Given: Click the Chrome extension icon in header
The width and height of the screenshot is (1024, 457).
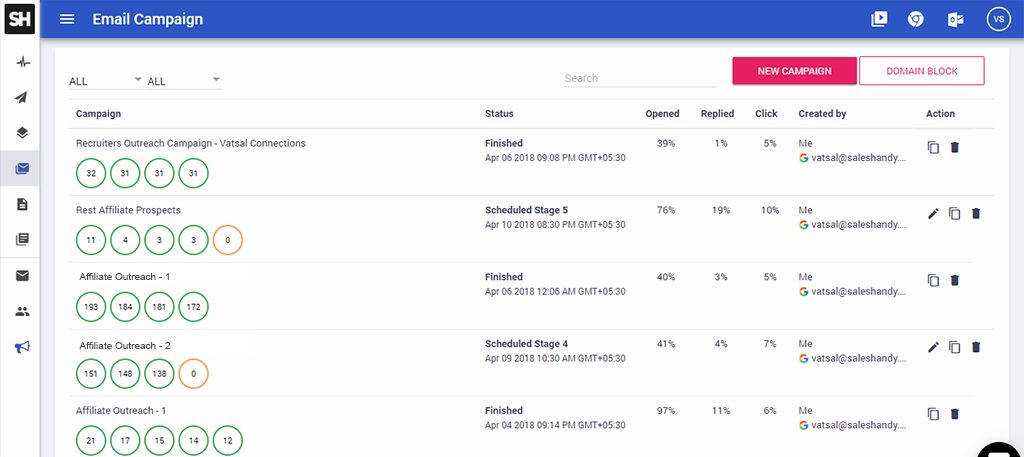Looking at the screenshot, I should pos(916,19).
